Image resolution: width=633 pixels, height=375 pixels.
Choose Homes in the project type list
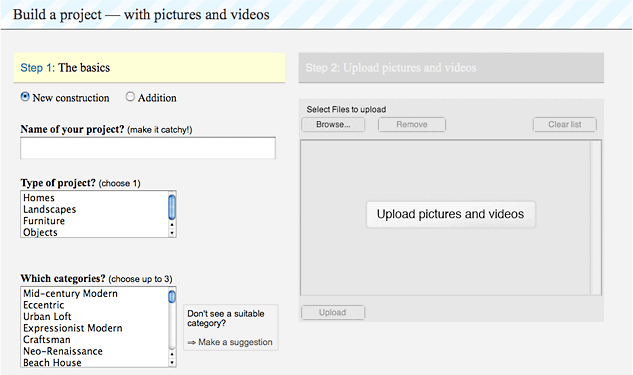point(94,198)
